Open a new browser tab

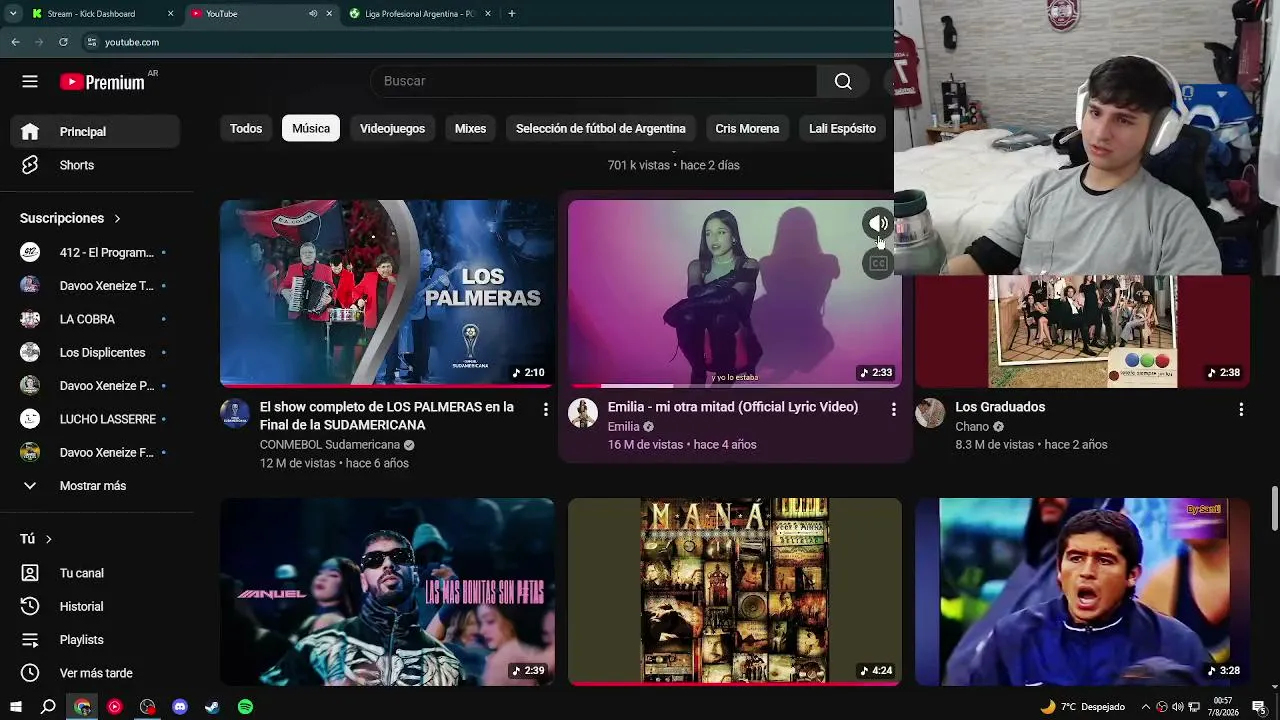point(511,14)
